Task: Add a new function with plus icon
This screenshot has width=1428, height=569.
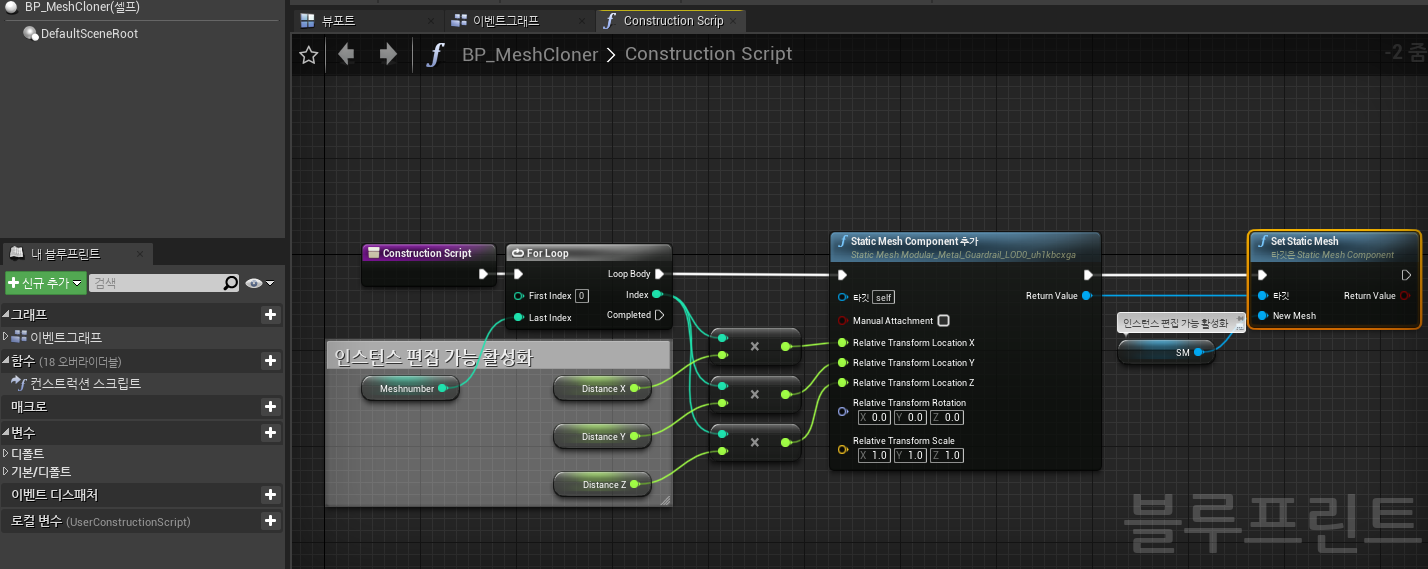Action: [269, 361]
